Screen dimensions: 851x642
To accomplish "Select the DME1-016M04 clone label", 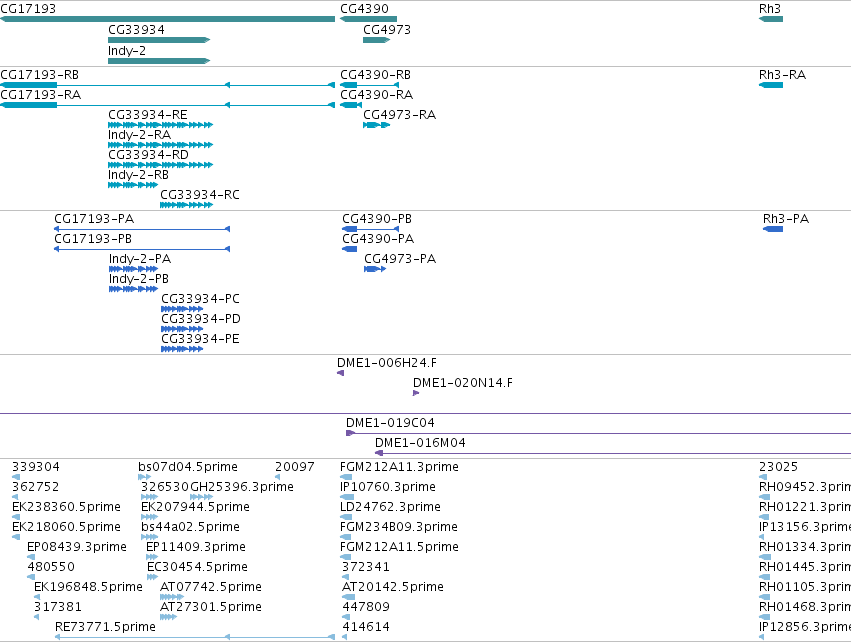I will tap(420, 443).
